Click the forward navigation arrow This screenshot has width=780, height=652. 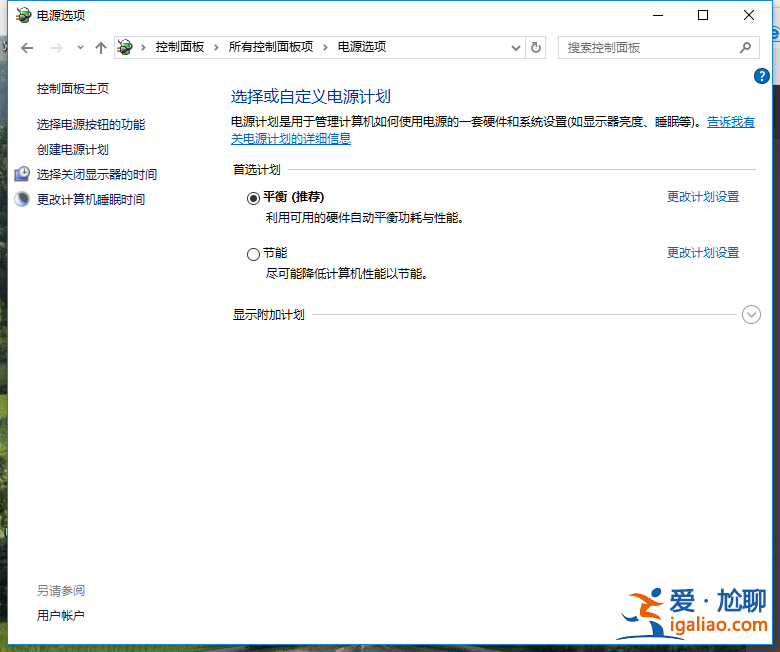[x=57, y=48]
